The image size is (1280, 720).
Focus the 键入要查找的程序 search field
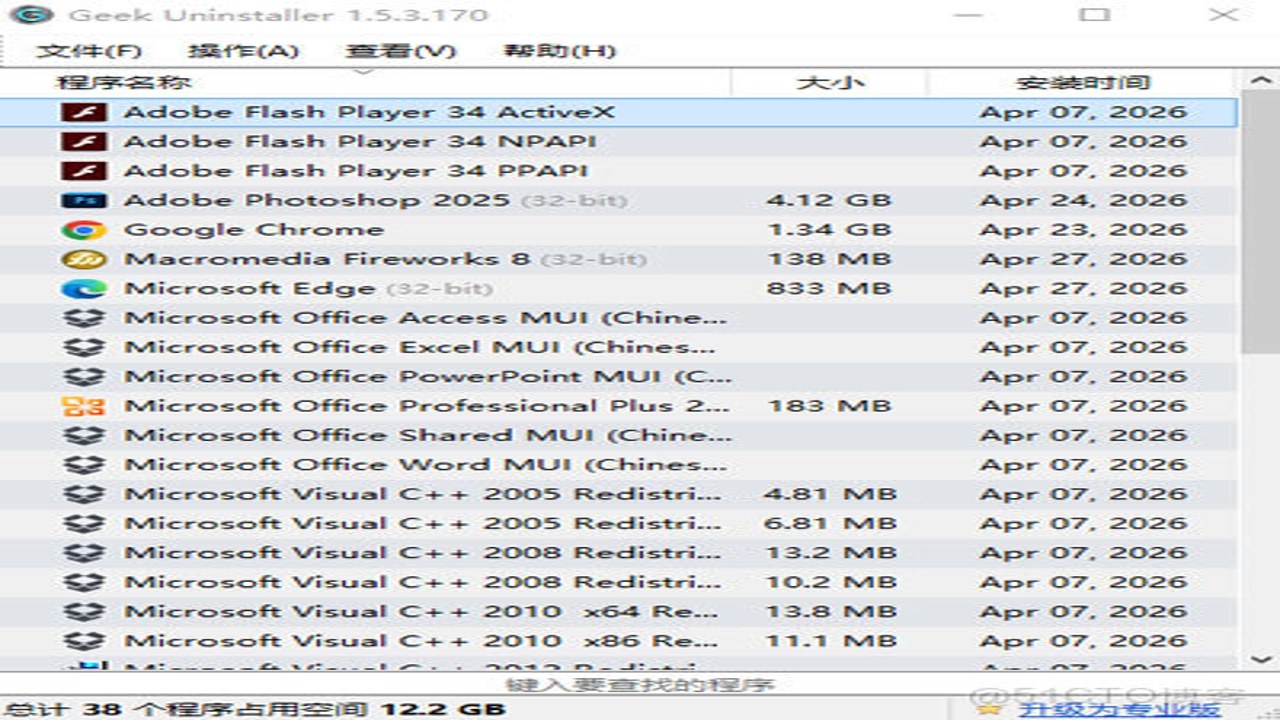(x=640, y=685)
